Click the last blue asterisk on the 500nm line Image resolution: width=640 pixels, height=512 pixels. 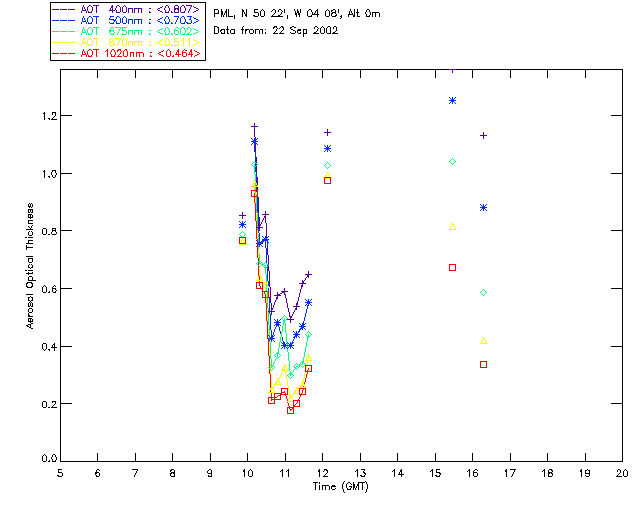pos(309,303)
